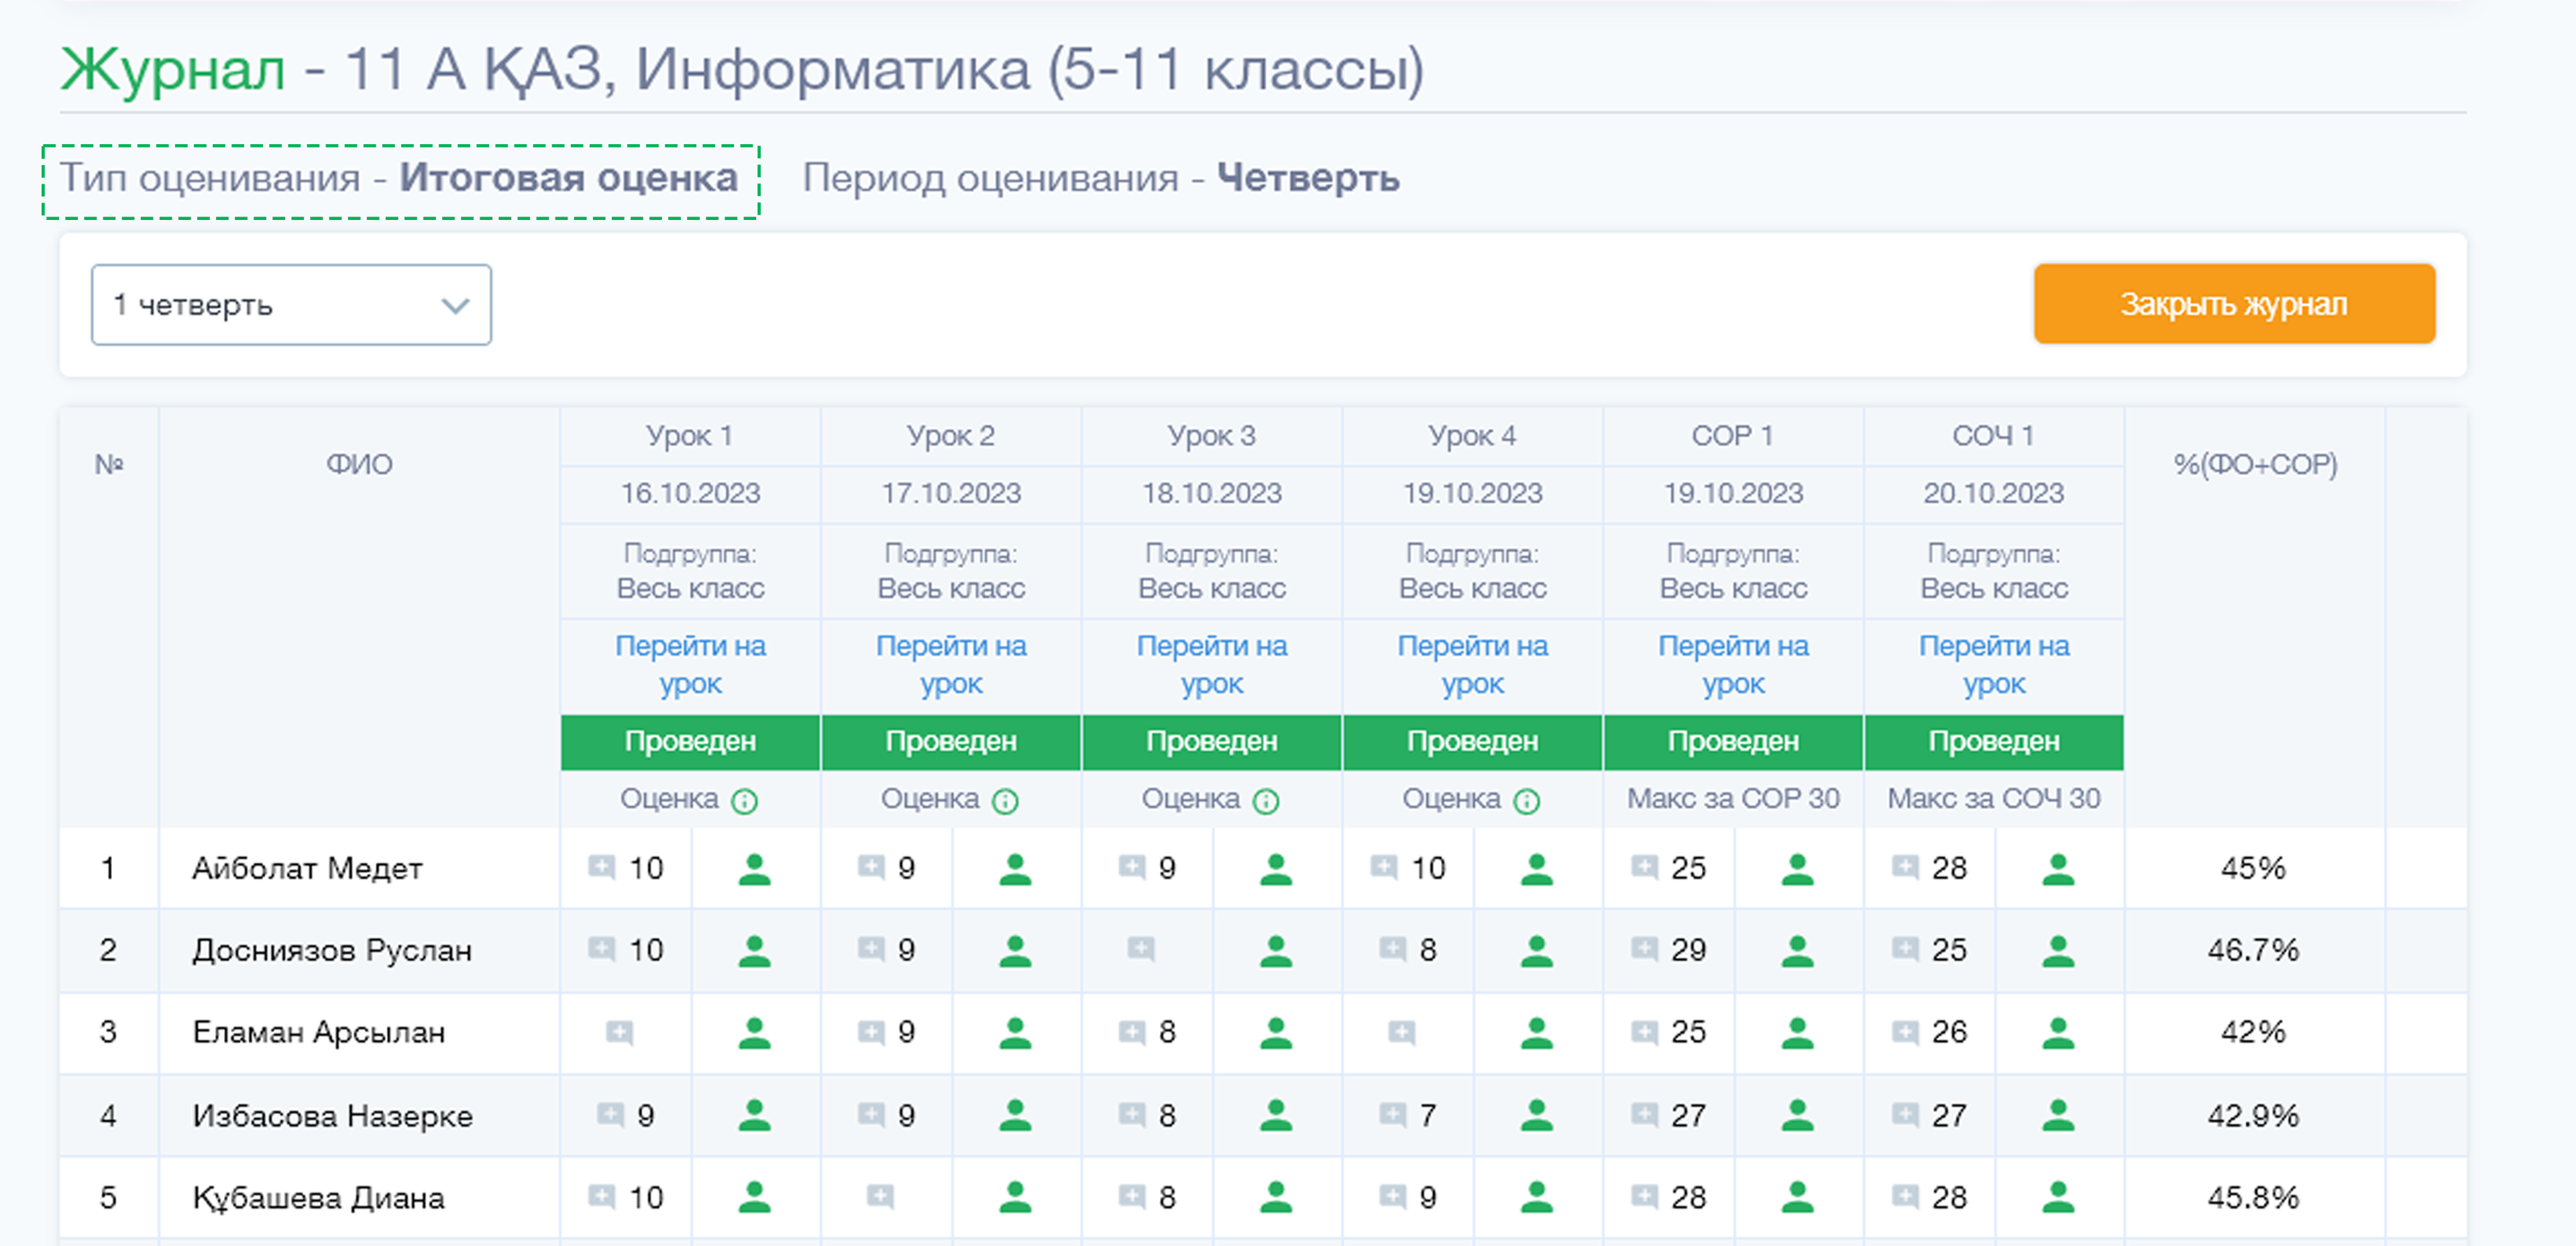Click comment icon for Досниязов Руслан Урок 4 grade

pos(1393,949)
